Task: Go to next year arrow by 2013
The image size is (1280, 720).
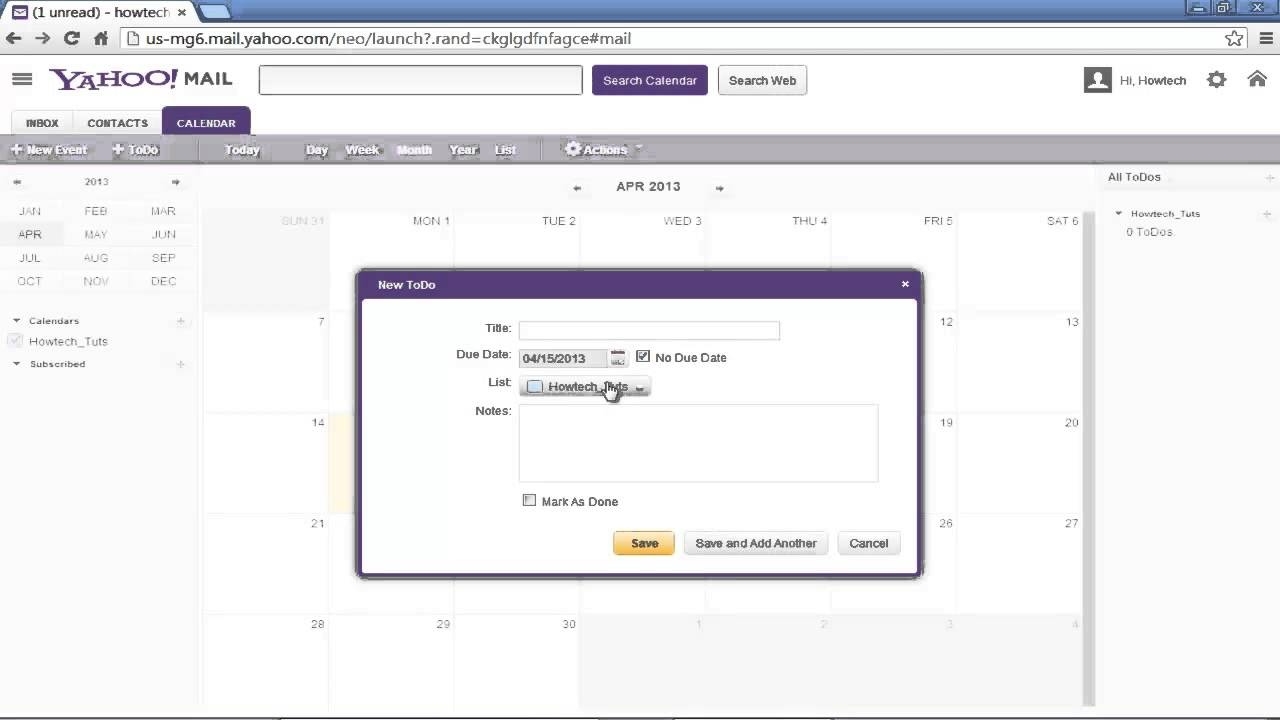Action: 175,182
